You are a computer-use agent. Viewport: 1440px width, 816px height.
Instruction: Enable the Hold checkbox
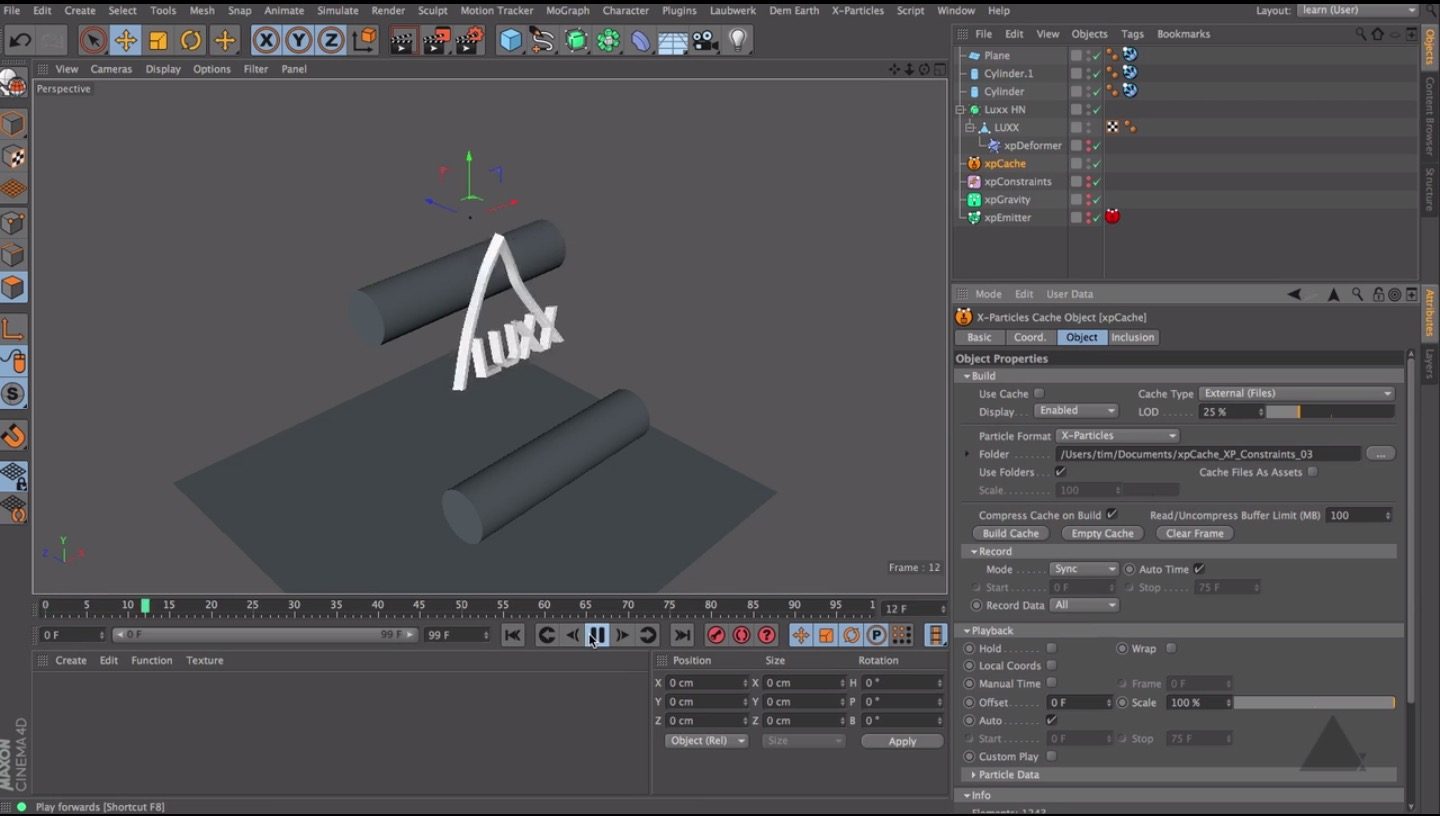(1051, 648)
